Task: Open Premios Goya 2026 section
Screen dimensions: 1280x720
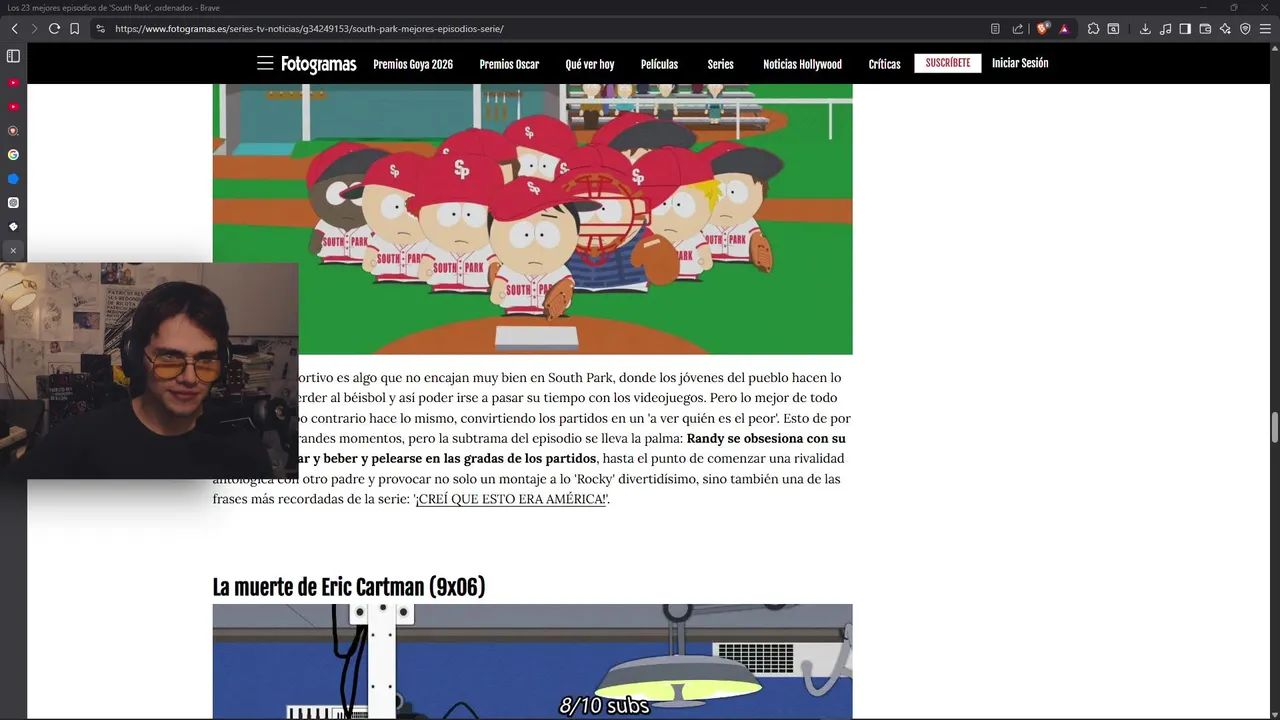Action: coord(413,64)
